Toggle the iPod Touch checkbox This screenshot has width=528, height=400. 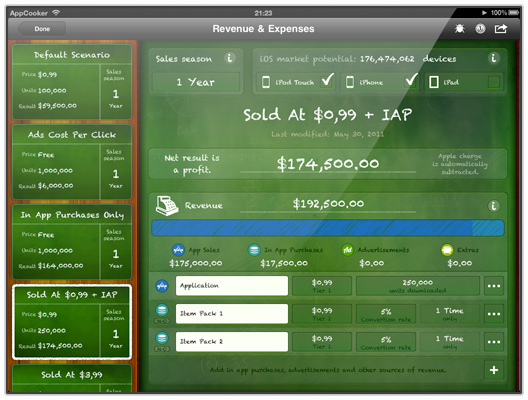point(327,81)
